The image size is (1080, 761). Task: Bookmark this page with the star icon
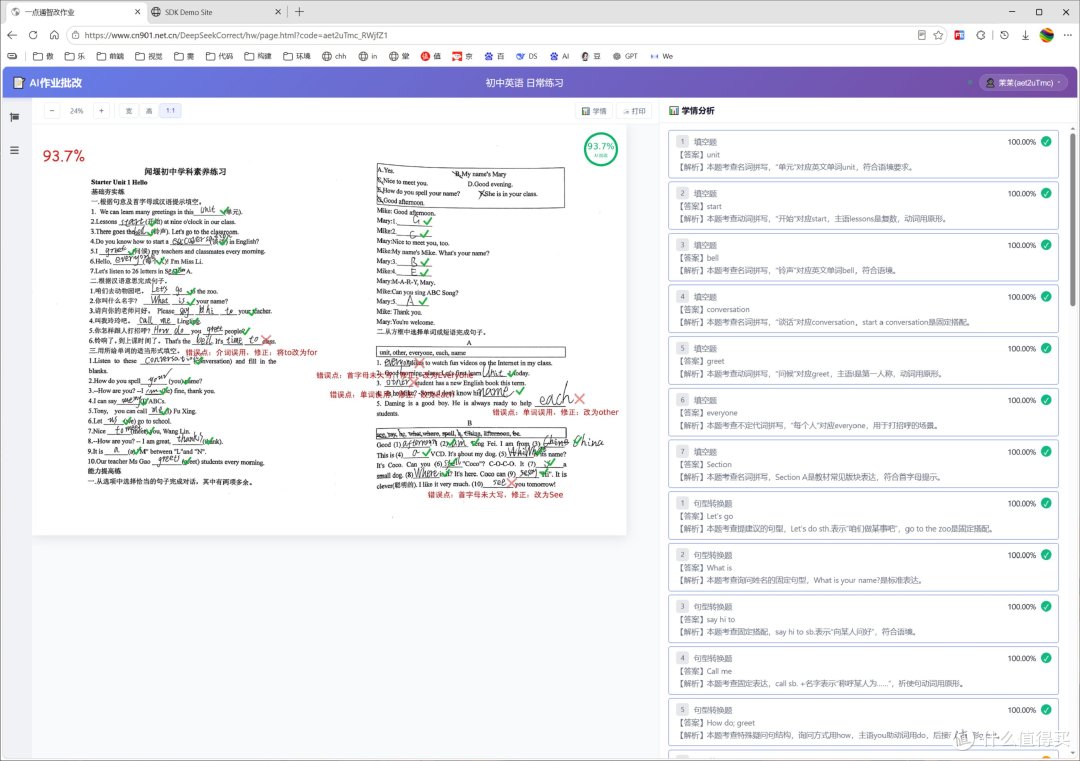tap(938, 35)
